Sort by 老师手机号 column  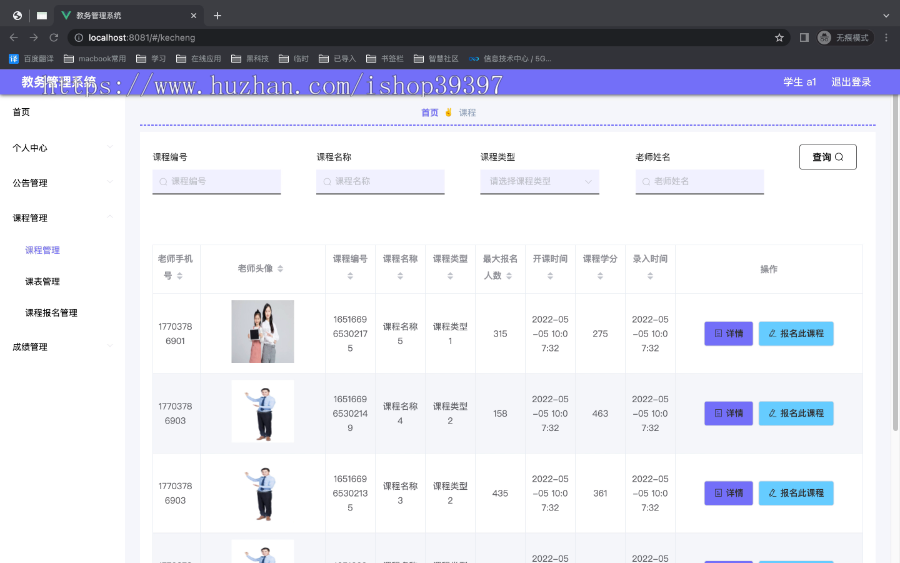pos(180,276)
